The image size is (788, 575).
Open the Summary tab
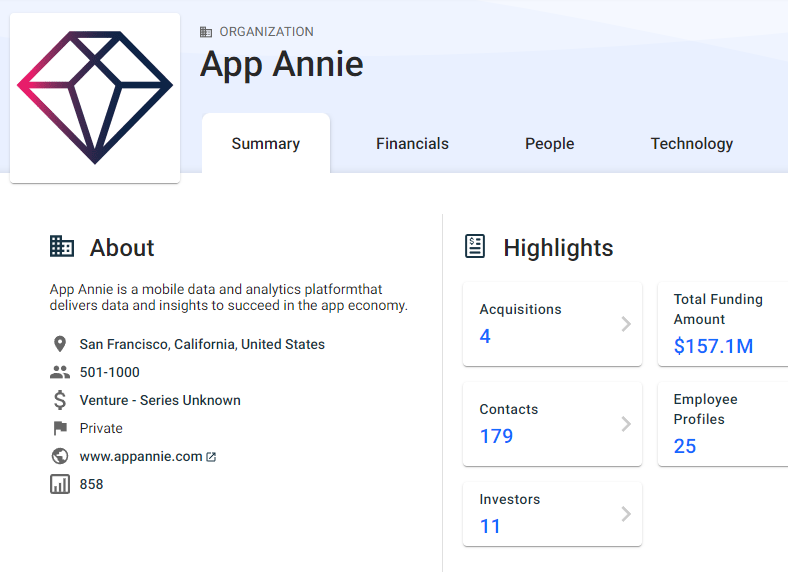pyautogui.click(x=266, y=144)
